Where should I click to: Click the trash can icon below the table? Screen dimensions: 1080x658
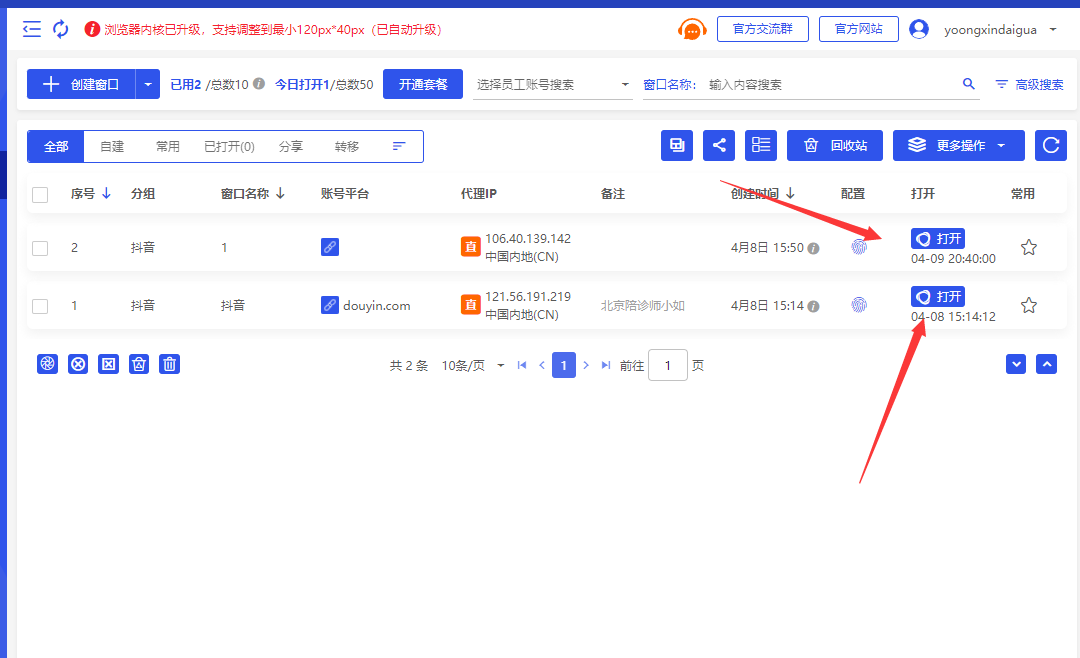[x=170, y=364]
